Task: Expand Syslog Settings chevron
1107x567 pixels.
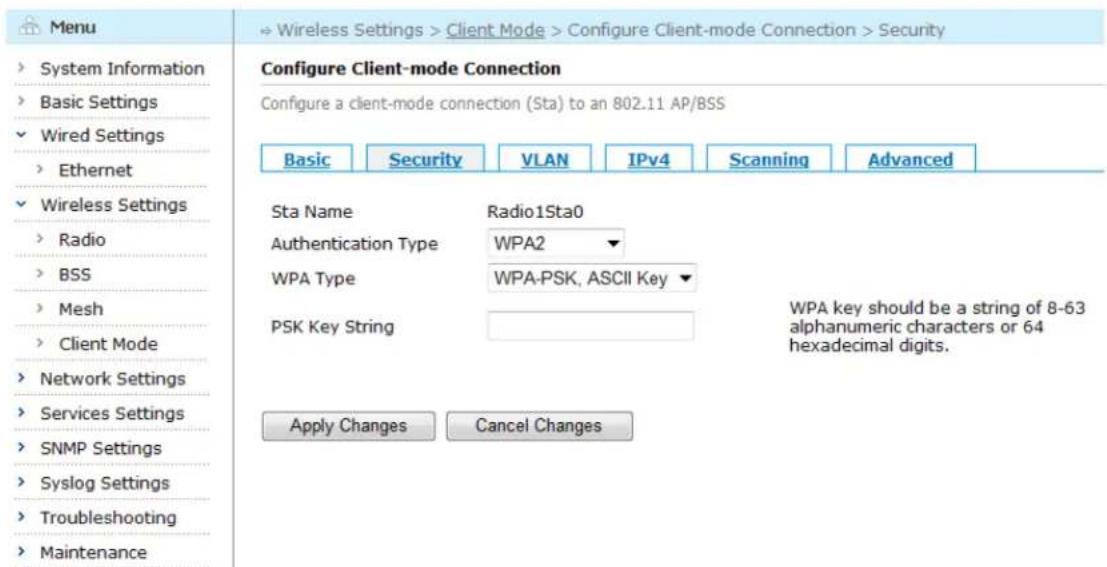Action: 23,483
